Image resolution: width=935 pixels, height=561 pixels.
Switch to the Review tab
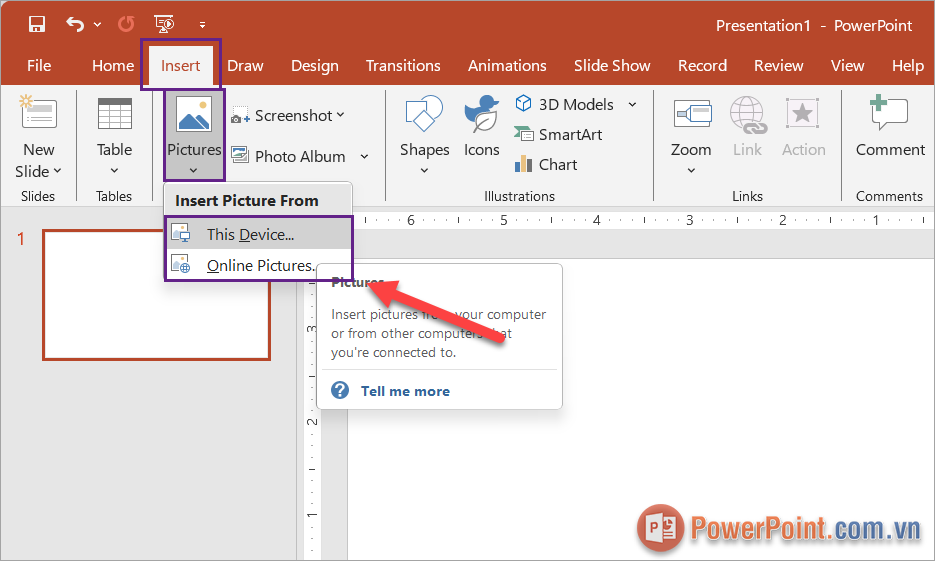[x=779, y=66]
